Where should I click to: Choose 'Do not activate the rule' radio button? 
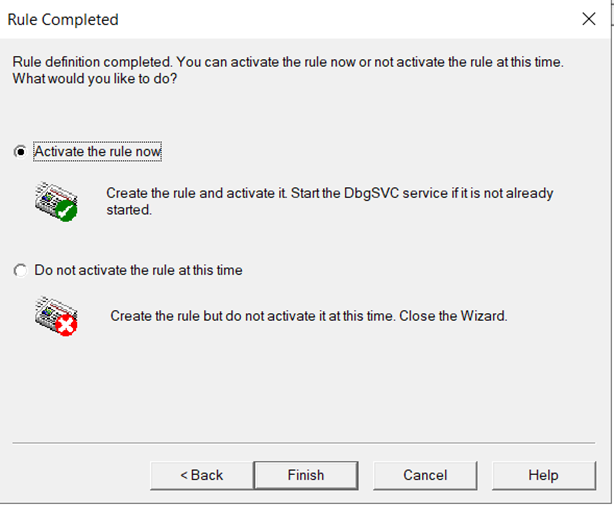20,270
